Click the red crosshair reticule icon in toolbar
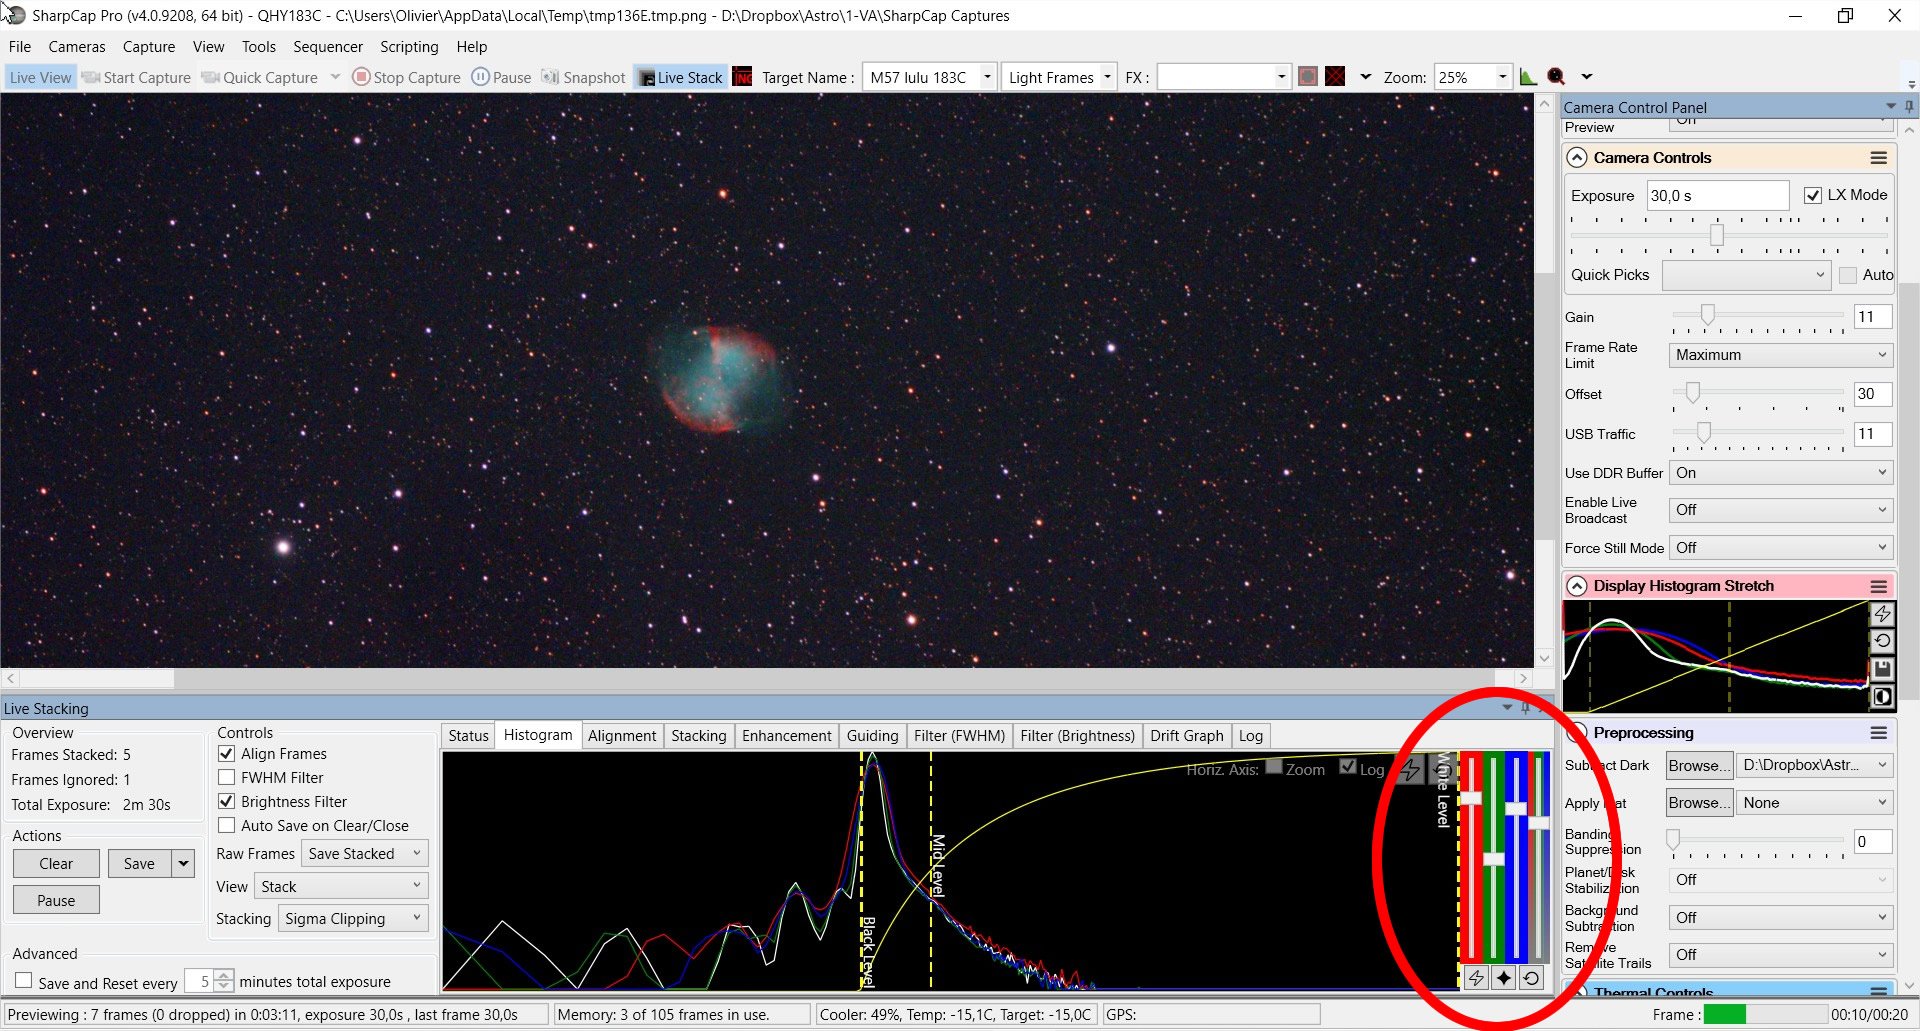The width and height of the screenshot is (1920, 1031). click(x=1335, y=77)
